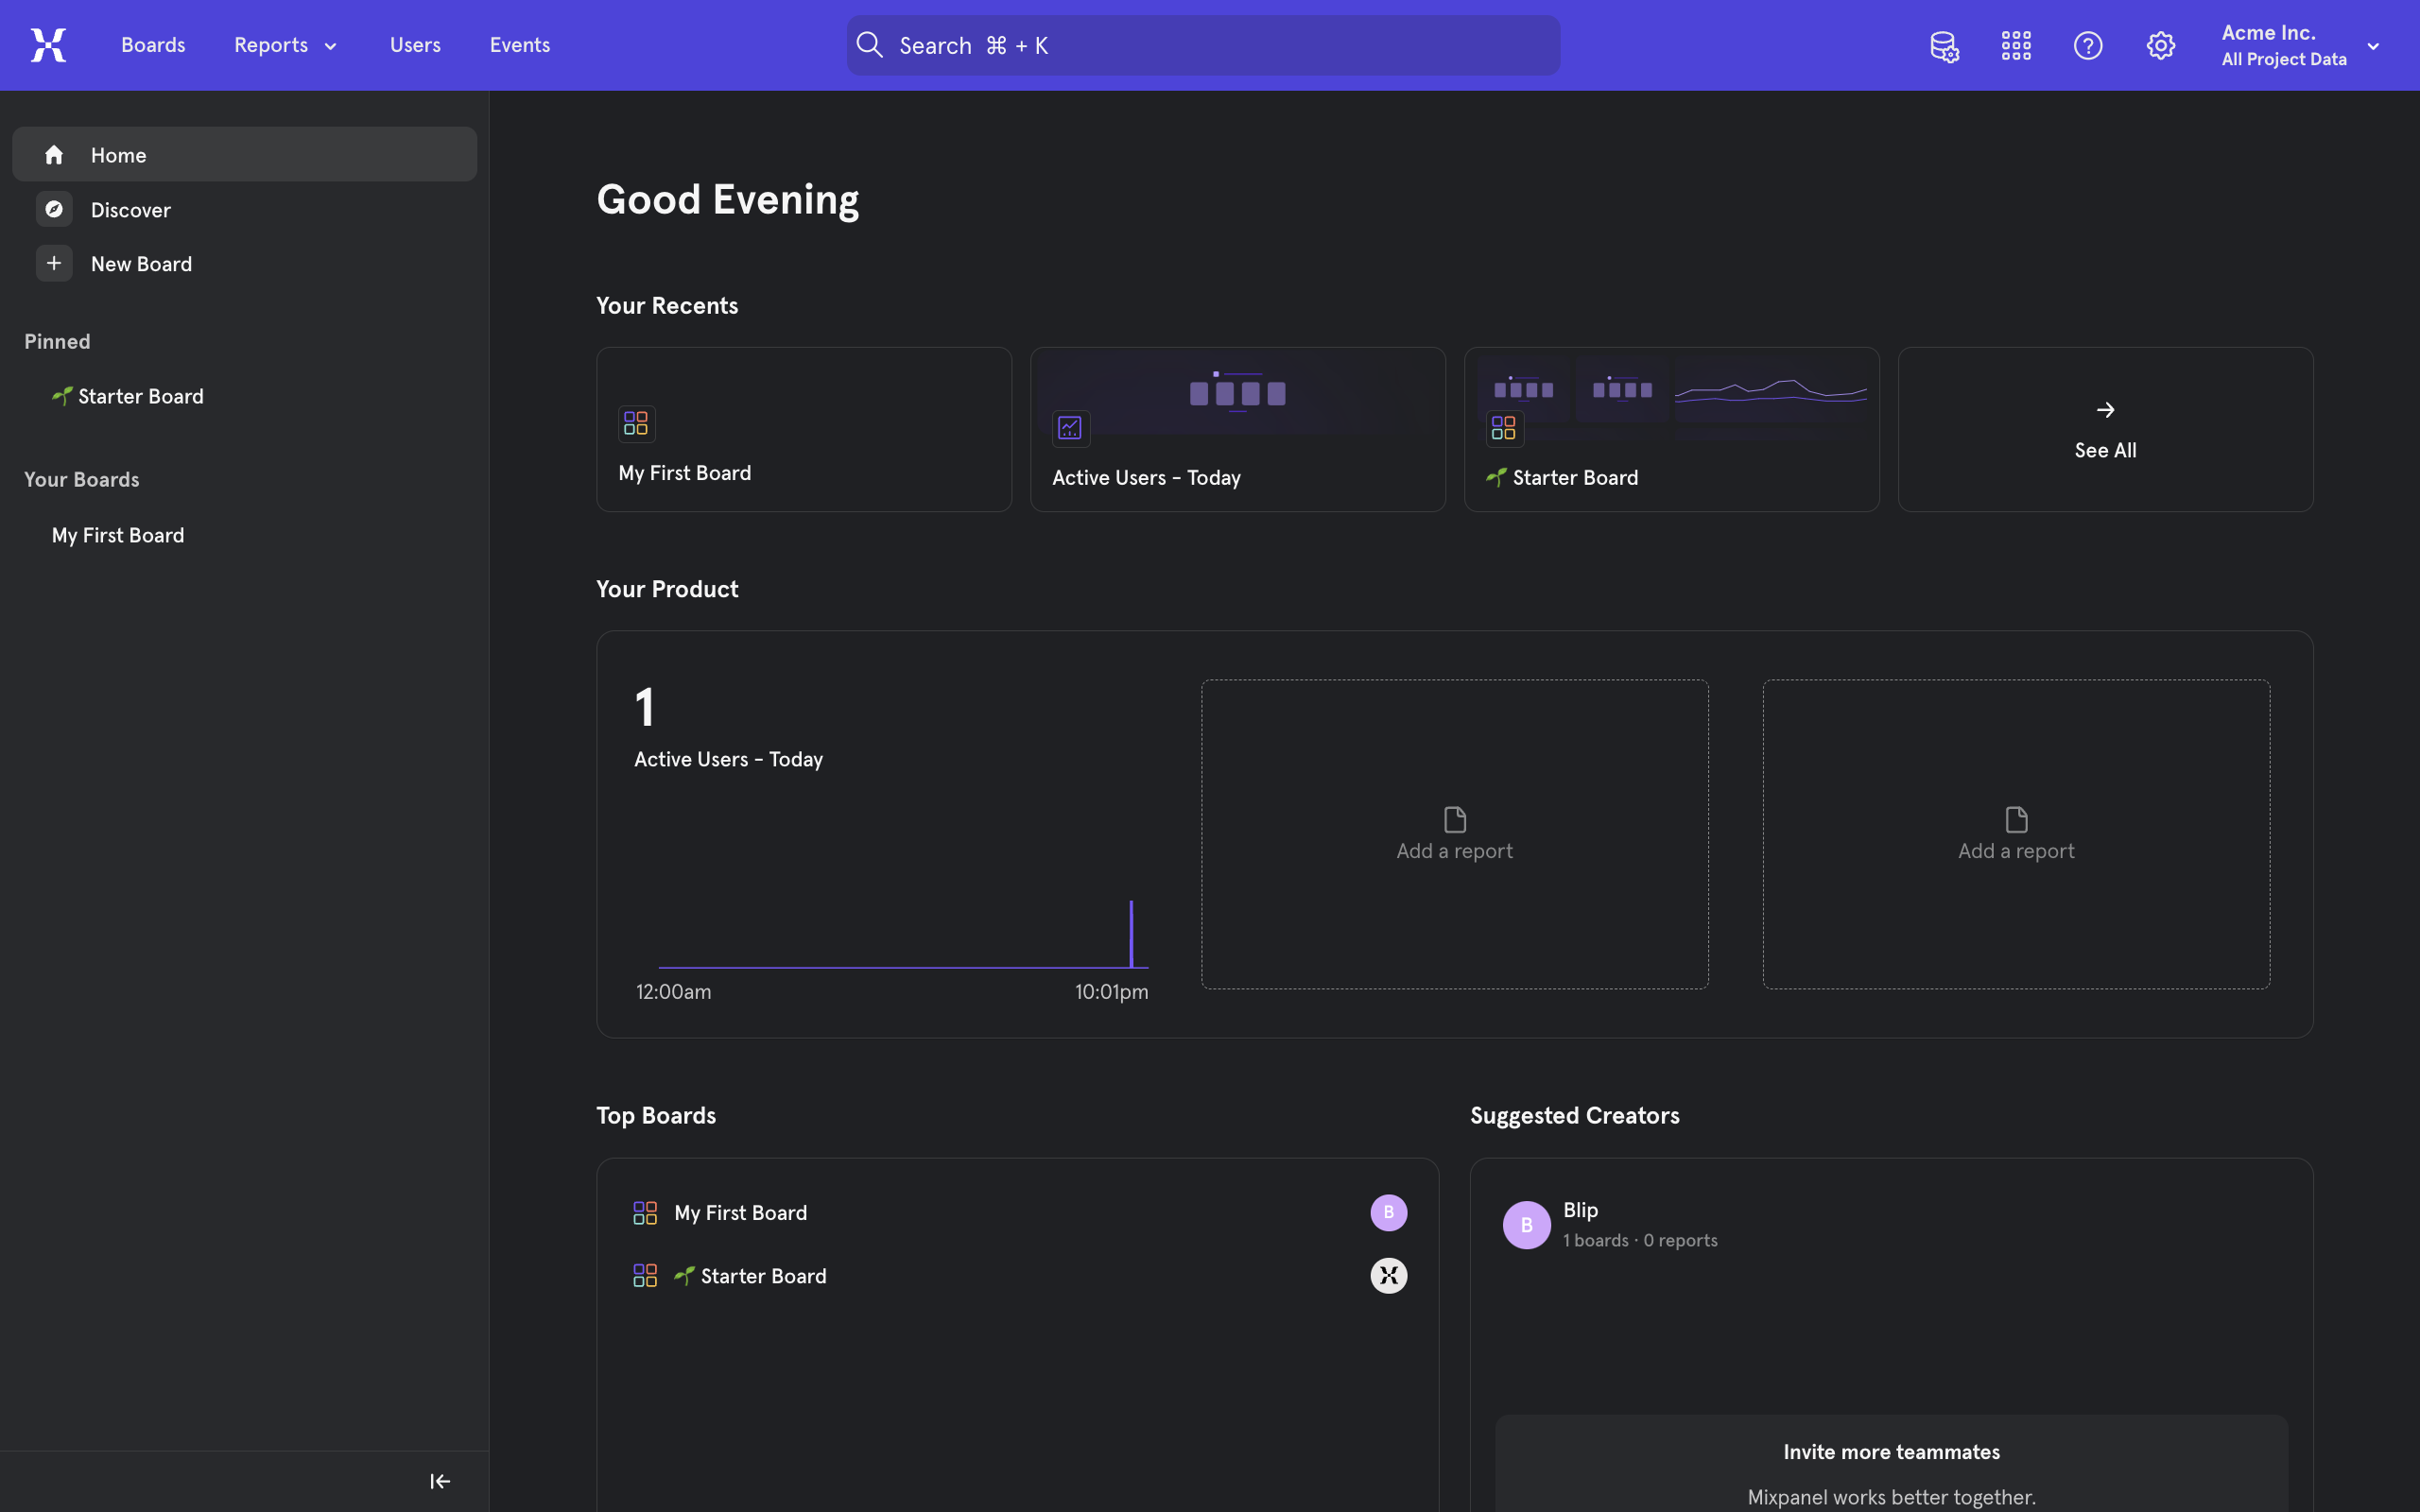Click the Blip creator avatar
Screen dimensions: 2420x1512
[1526, 1224]
